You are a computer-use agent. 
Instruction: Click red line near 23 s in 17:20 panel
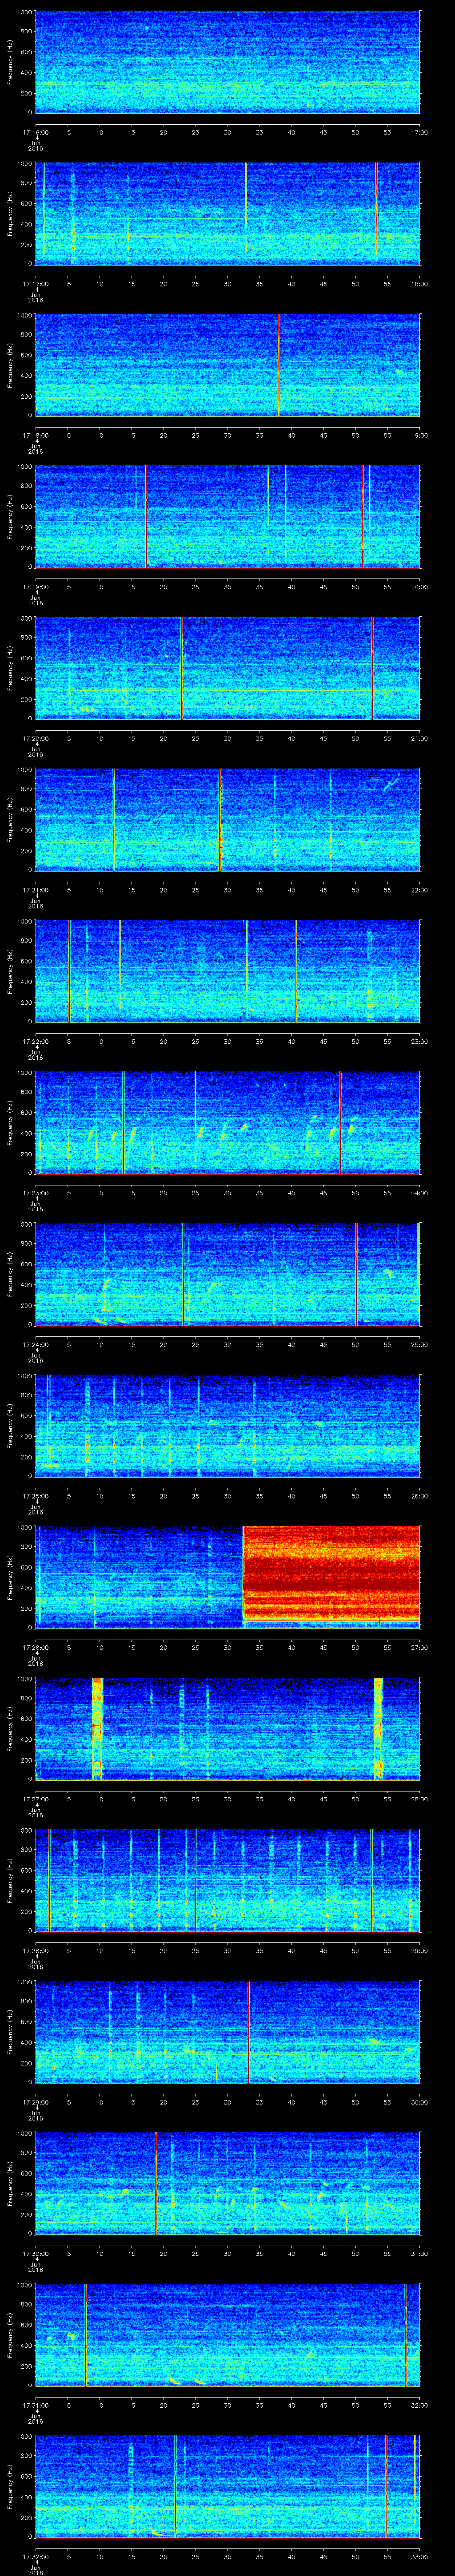(x=182, y=668)
